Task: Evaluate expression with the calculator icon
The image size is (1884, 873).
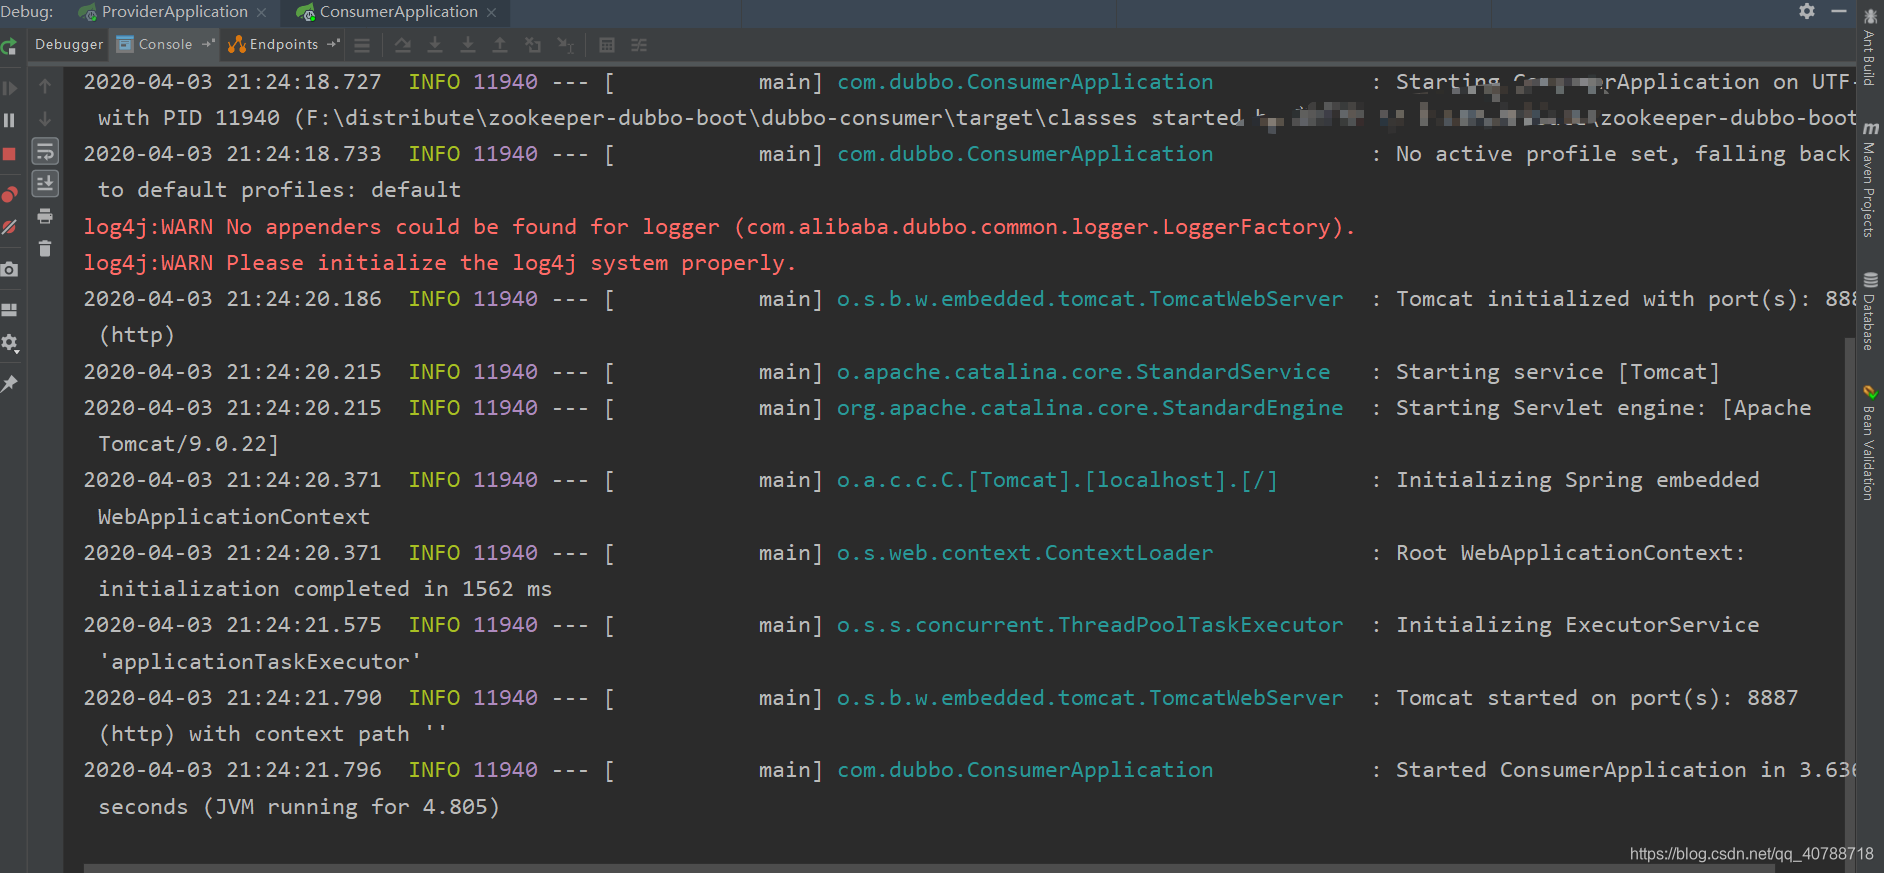Action: click(607, 45)
